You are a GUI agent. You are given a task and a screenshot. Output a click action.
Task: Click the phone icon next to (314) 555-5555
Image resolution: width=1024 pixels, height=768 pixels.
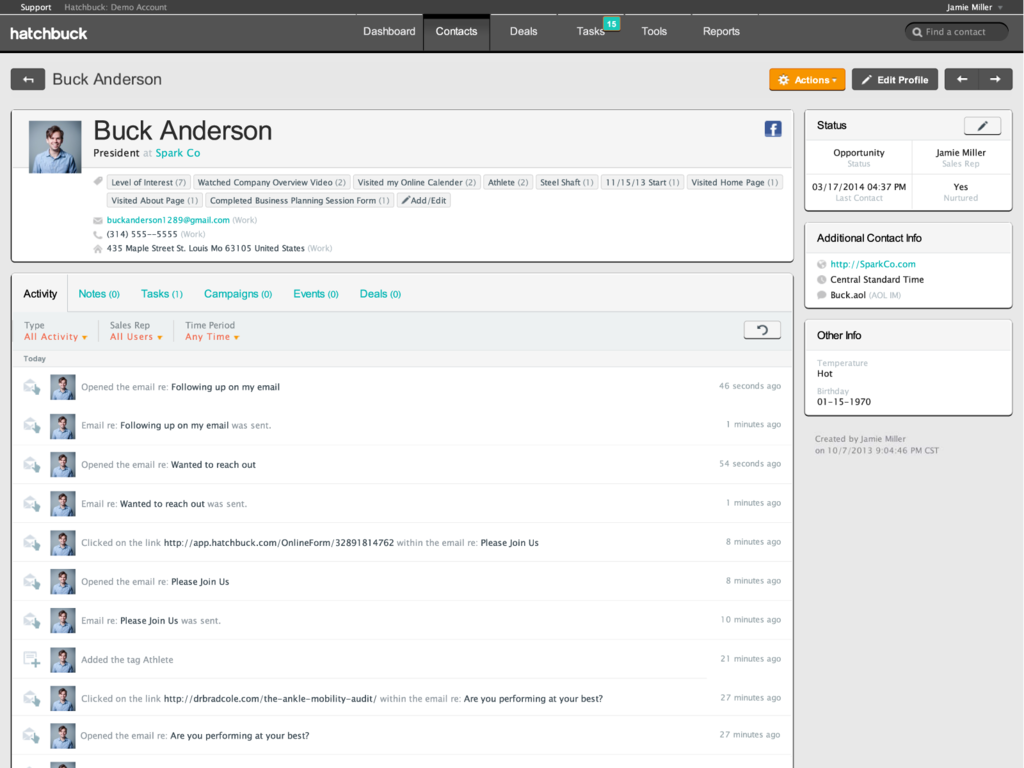(98, 234)
